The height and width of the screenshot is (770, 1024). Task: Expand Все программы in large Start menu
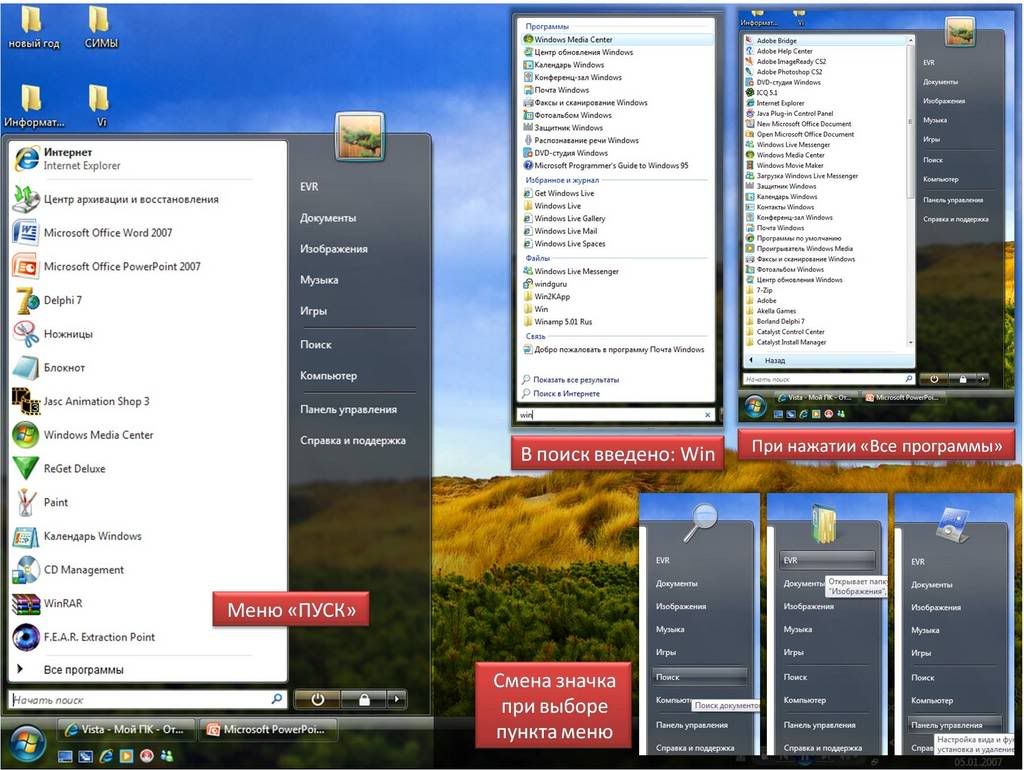83,670
